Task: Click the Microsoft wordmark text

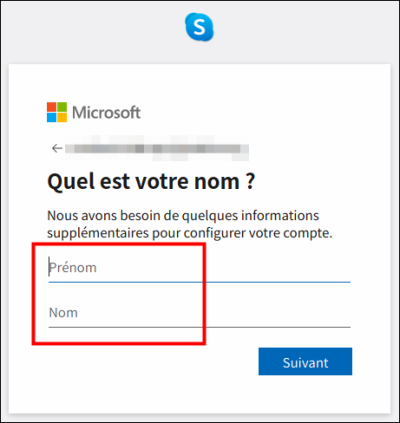Action: 106,113
